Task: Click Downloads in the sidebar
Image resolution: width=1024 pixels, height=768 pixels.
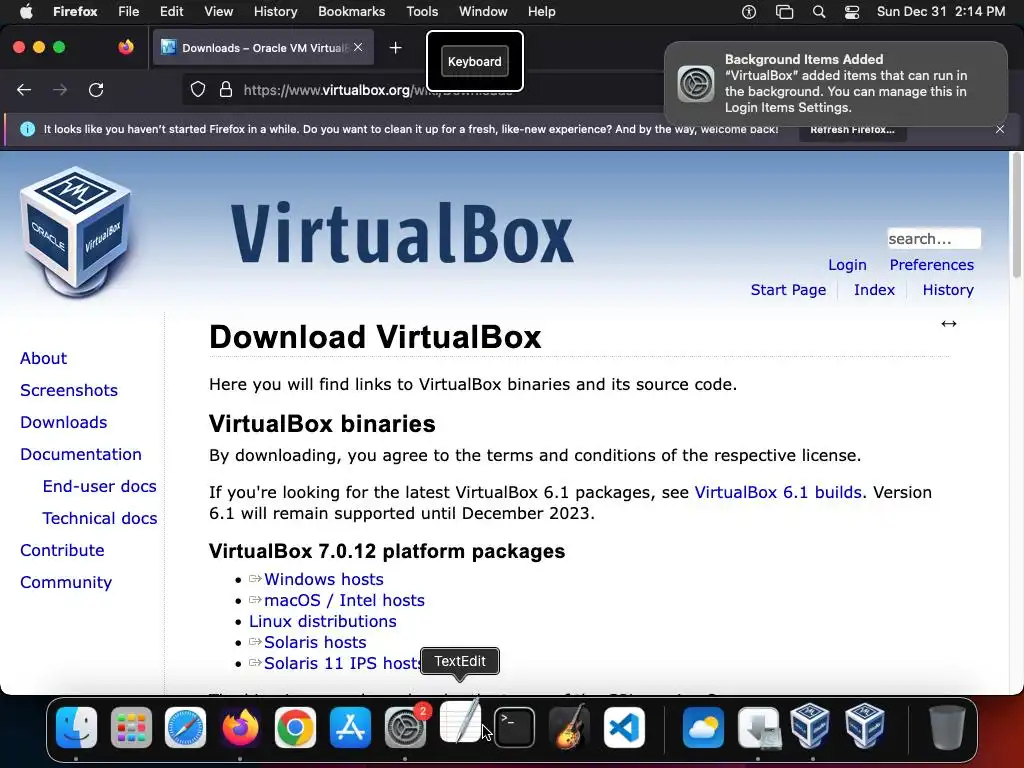Action: (x=63, y=423)
